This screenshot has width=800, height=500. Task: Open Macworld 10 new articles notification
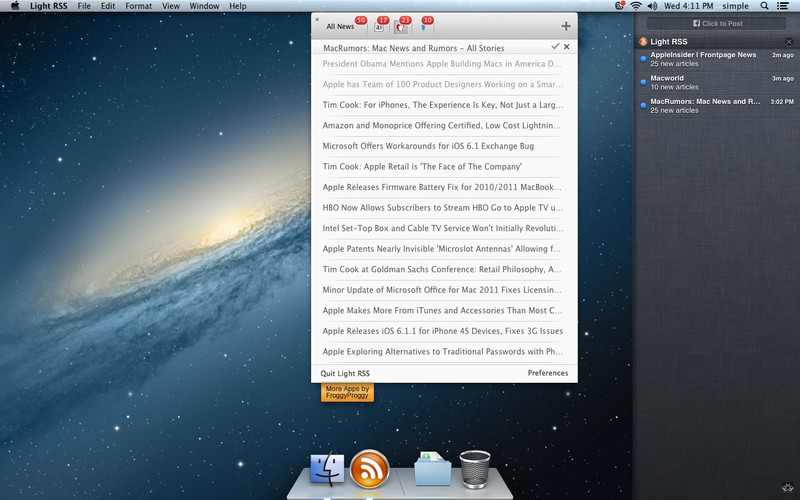(x=716, y=83)
